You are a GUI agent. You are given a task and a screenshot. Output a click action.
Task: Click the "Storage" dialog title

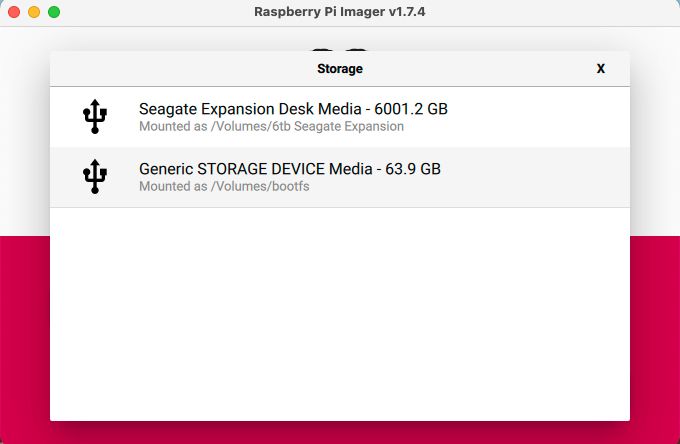tap(339, 69)
